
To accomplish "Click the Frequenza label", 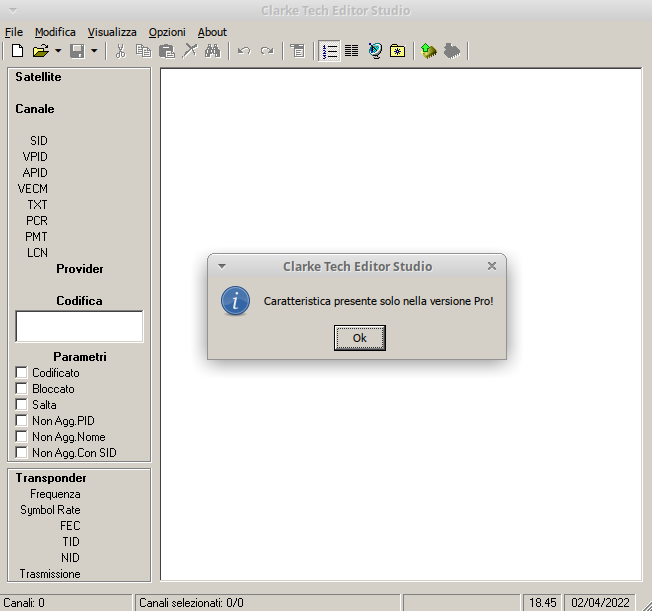I will click(55, 494).
